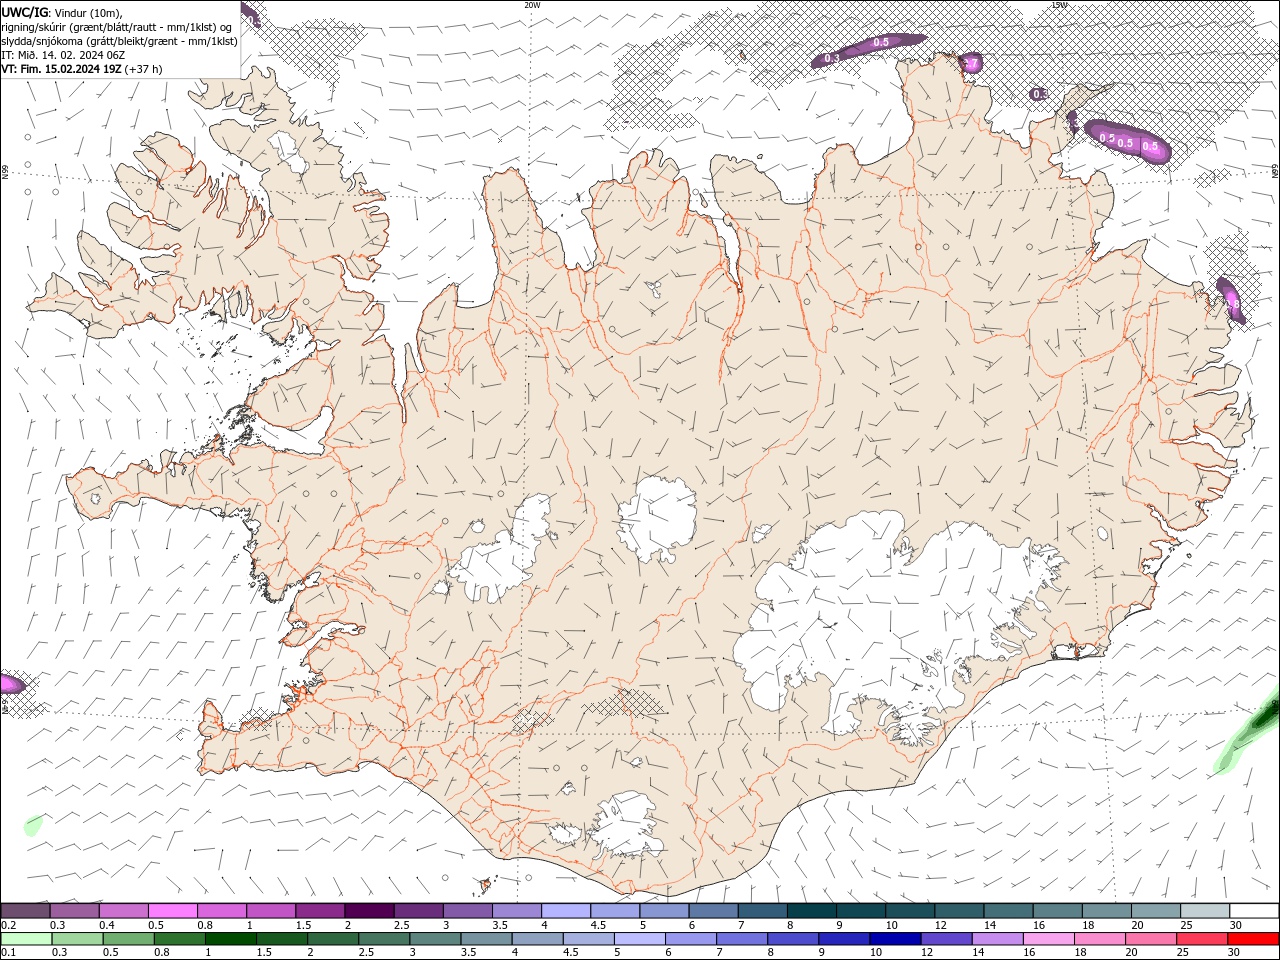Image resolution: width=1280 pixels, height=960 pixels.
Task: Click the upper legend swatch between 18 and 20
Action: [x=1107, y=910]
